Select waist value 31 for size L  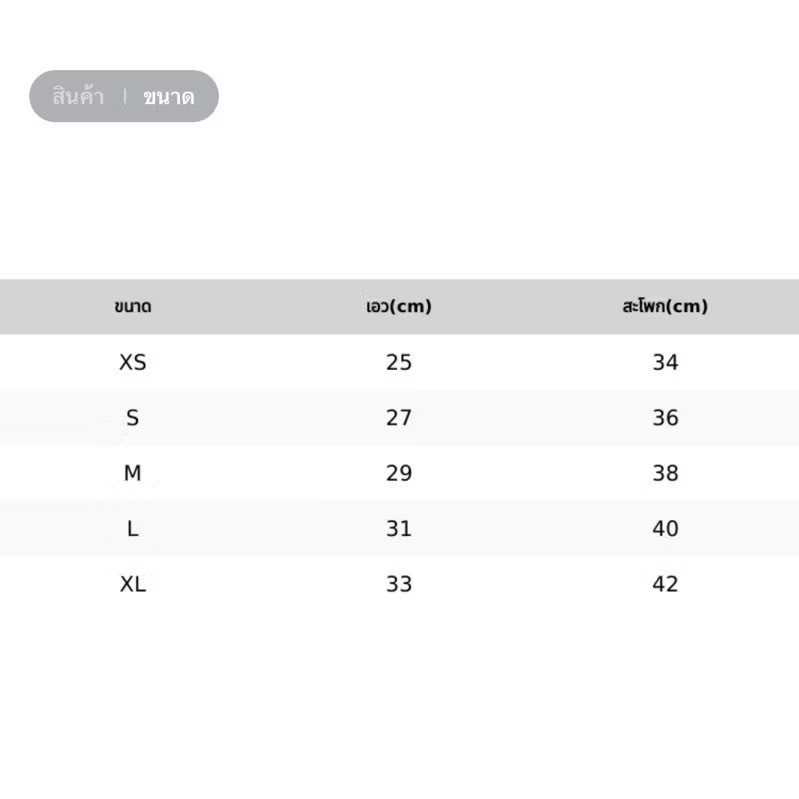(399, 529)
